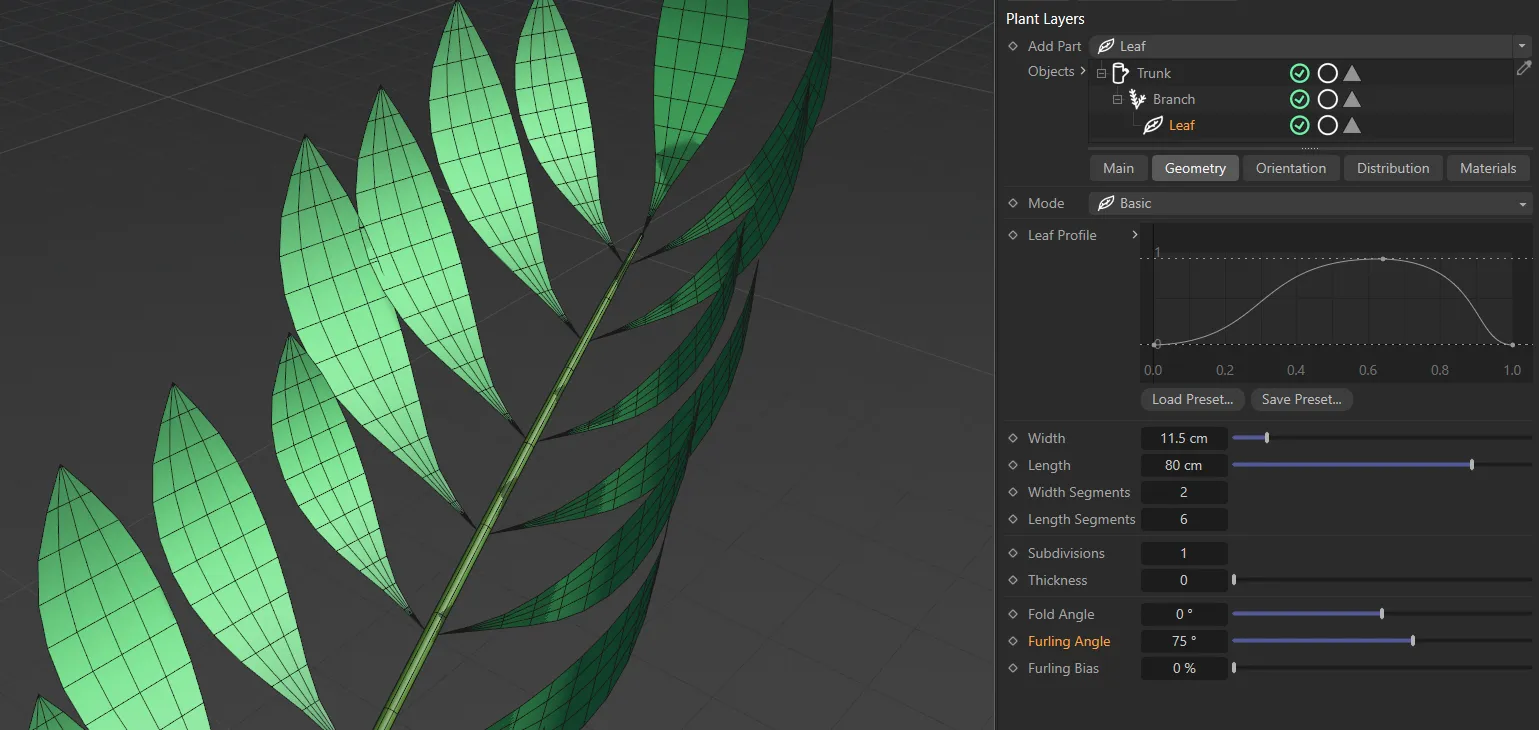Click the diamond icon beside Leaf Profile
This screenshot has width=1539, height=730.
tap(1011, 235)
